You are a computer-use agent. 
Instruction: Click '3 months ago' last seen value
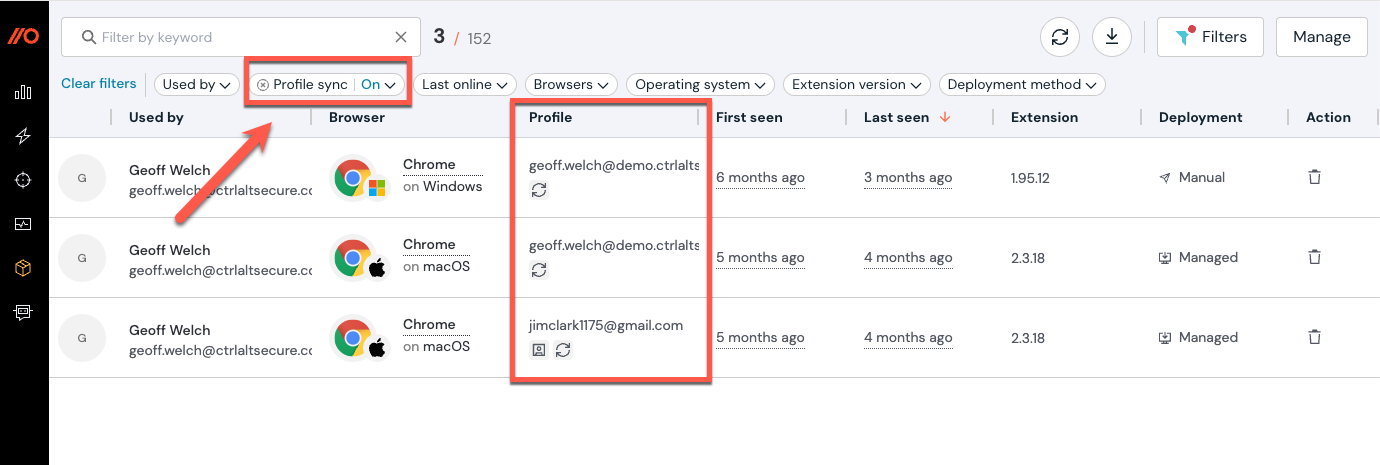[908, 178]
